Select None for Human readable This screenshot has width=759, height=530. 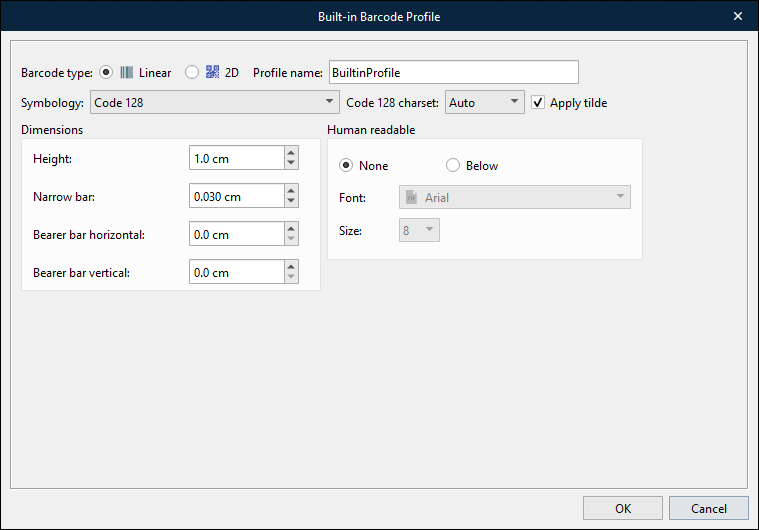(x=346, y=166)
